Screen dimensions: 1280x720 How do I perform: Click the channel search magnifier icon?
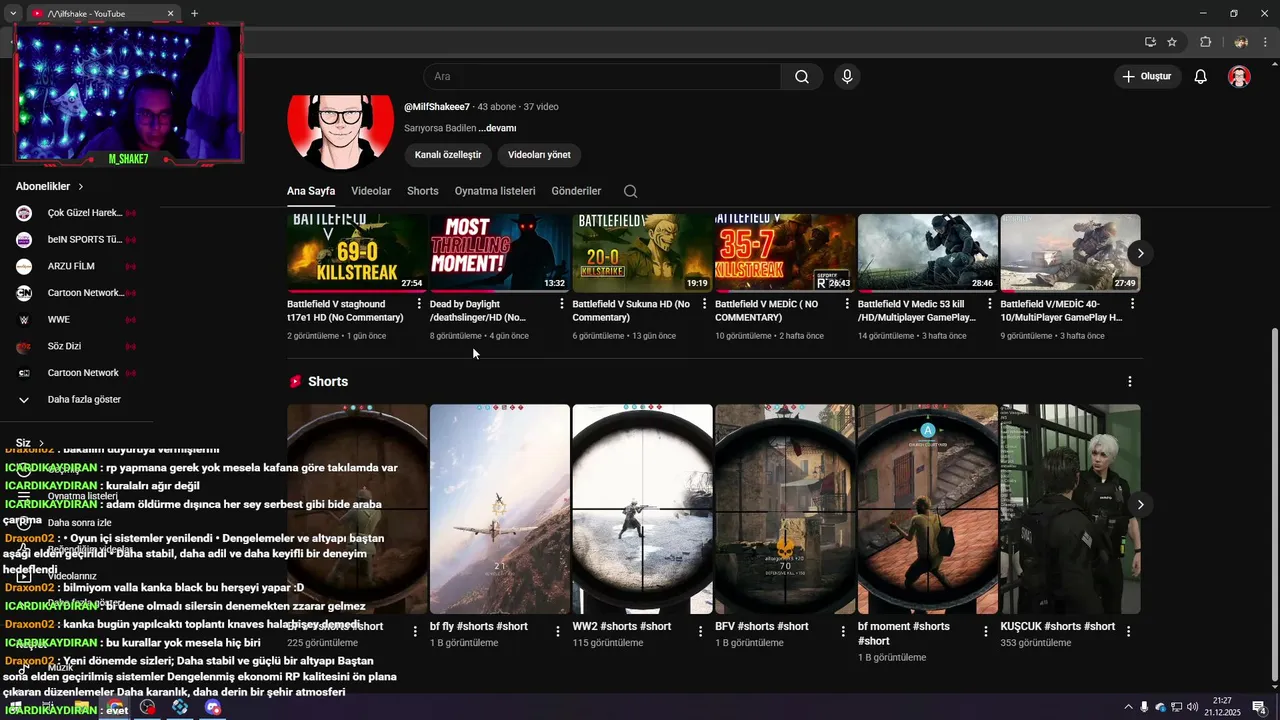(630, 191)
